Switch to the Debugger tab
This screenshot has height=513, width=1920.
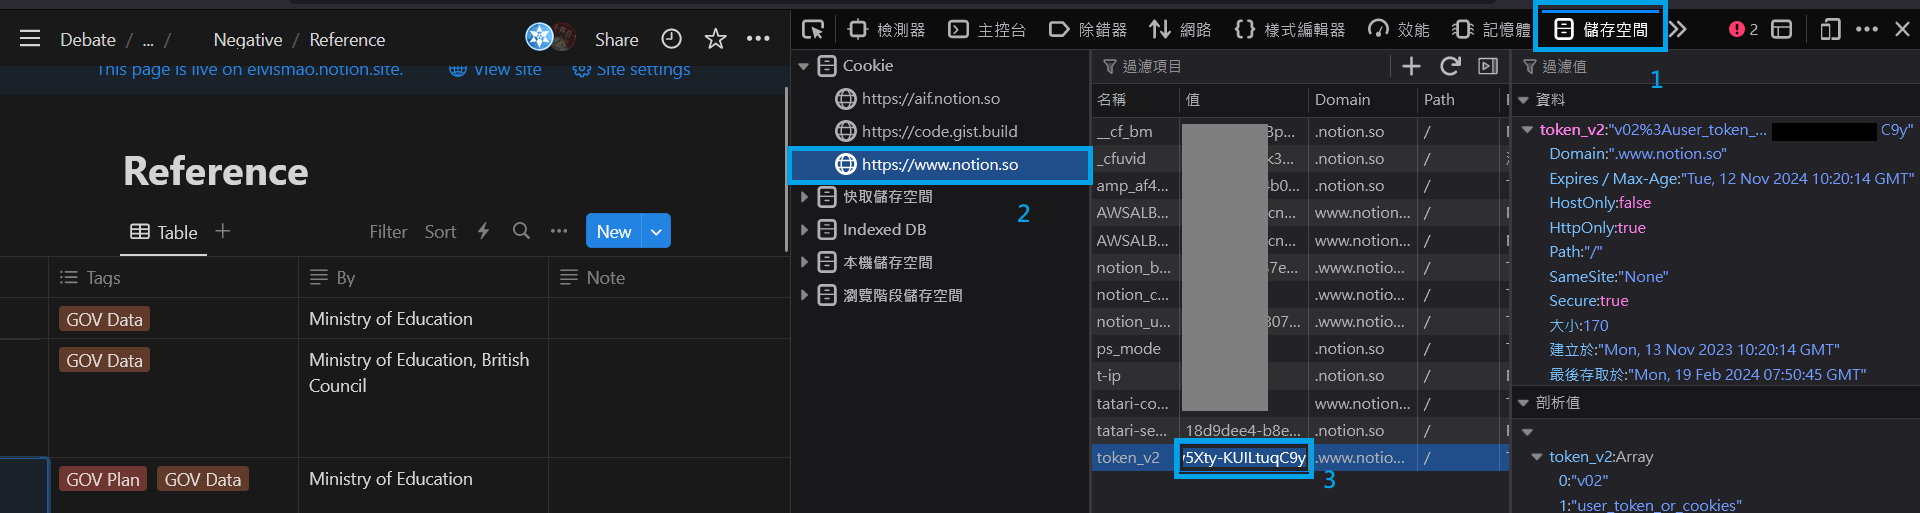1088,29
